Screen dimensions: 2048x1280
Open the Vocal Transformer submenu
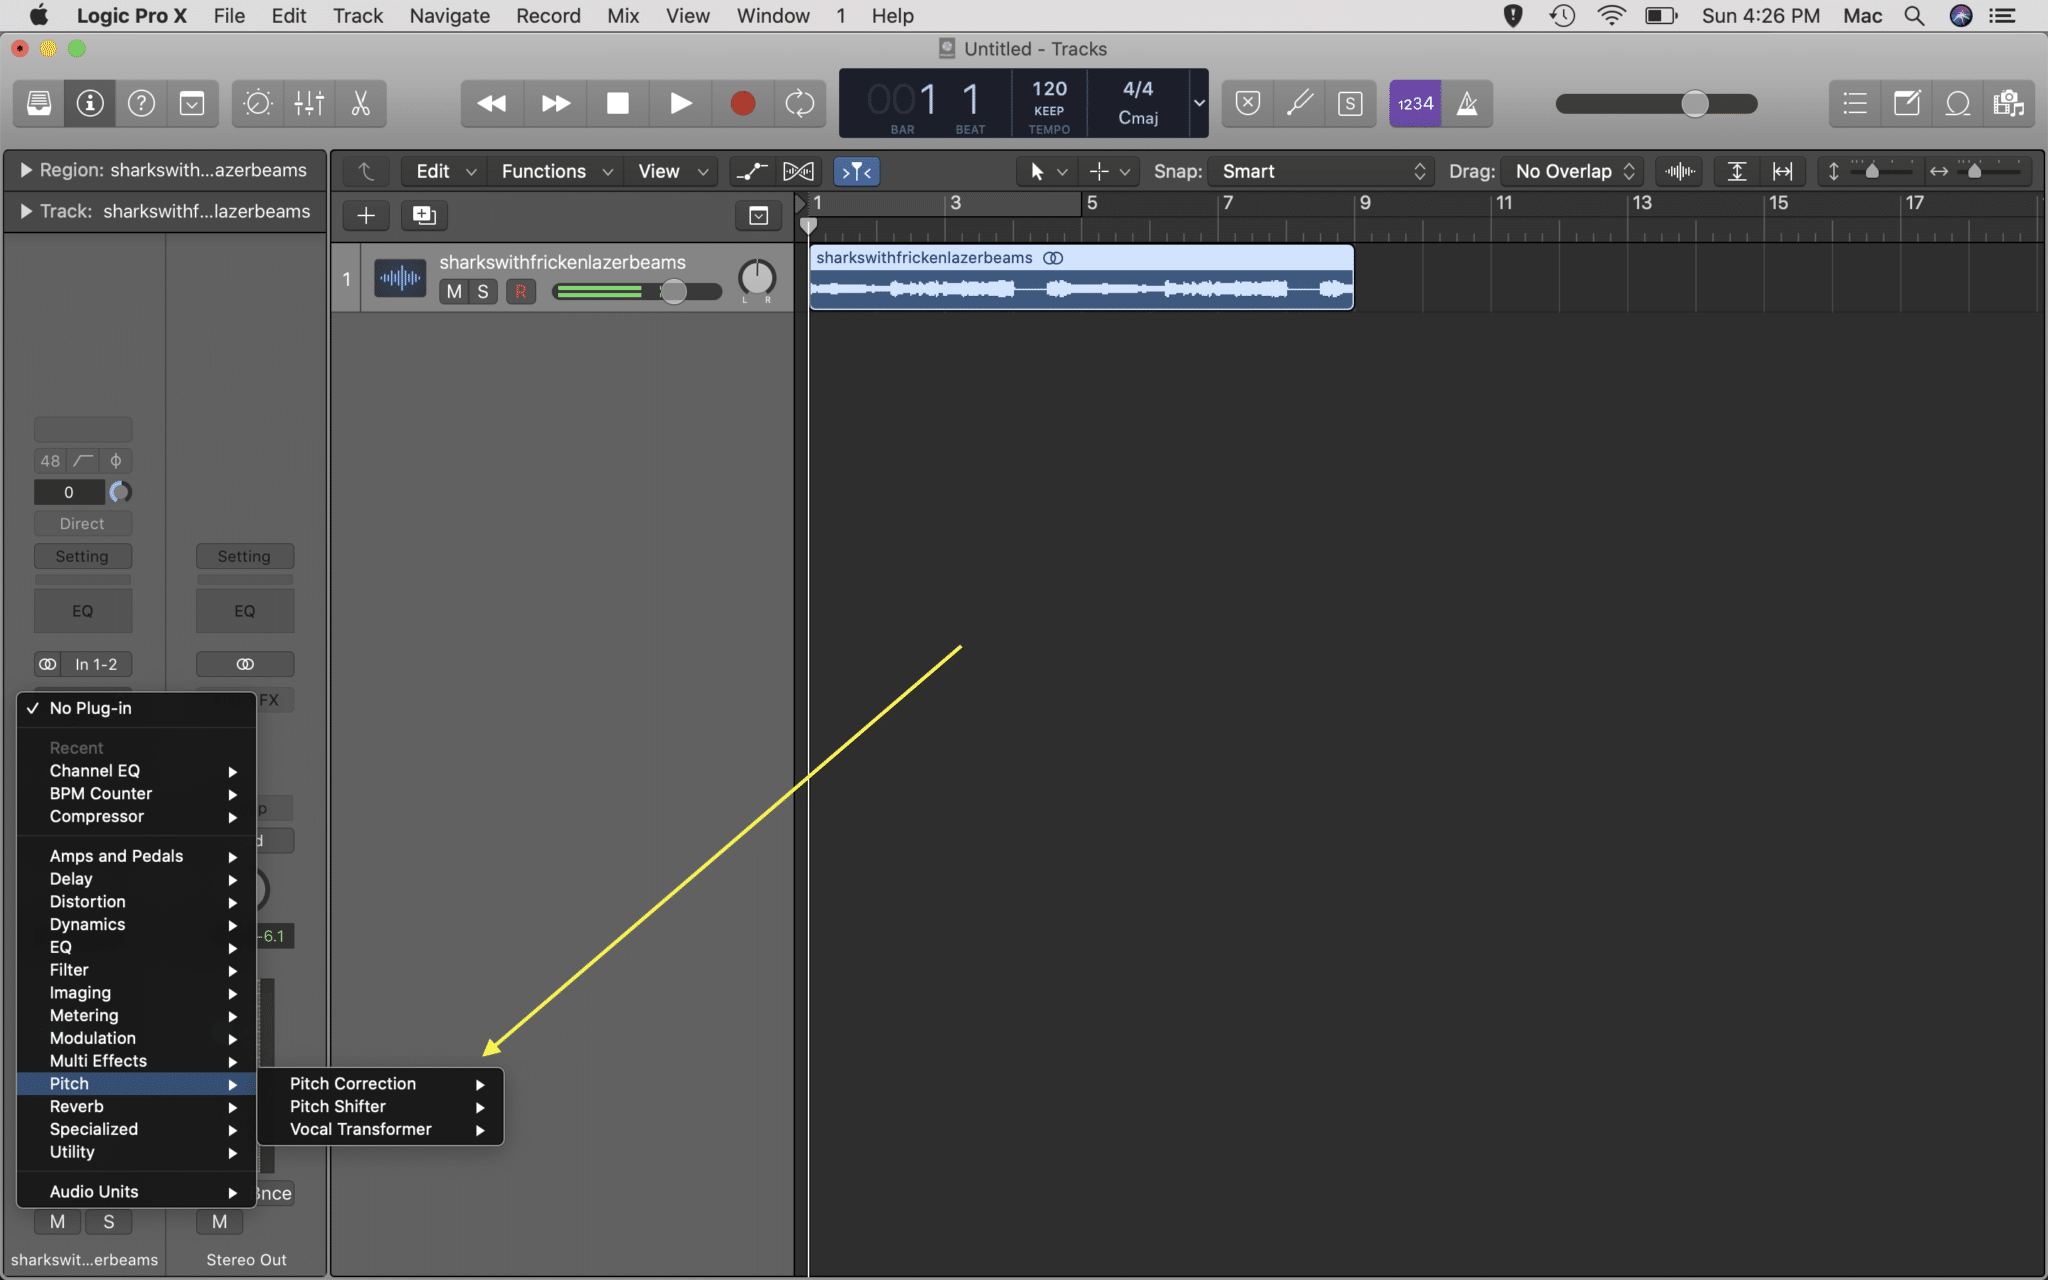click(380, 1129)
